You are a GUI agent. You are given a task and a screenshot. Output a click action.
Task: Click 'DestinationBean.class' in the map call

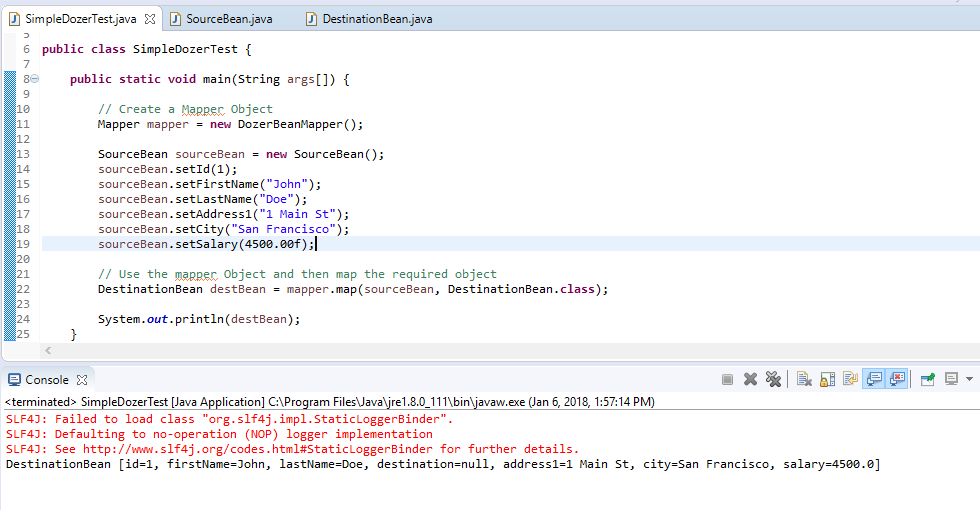pyautogui.click(x=521, y=289)
